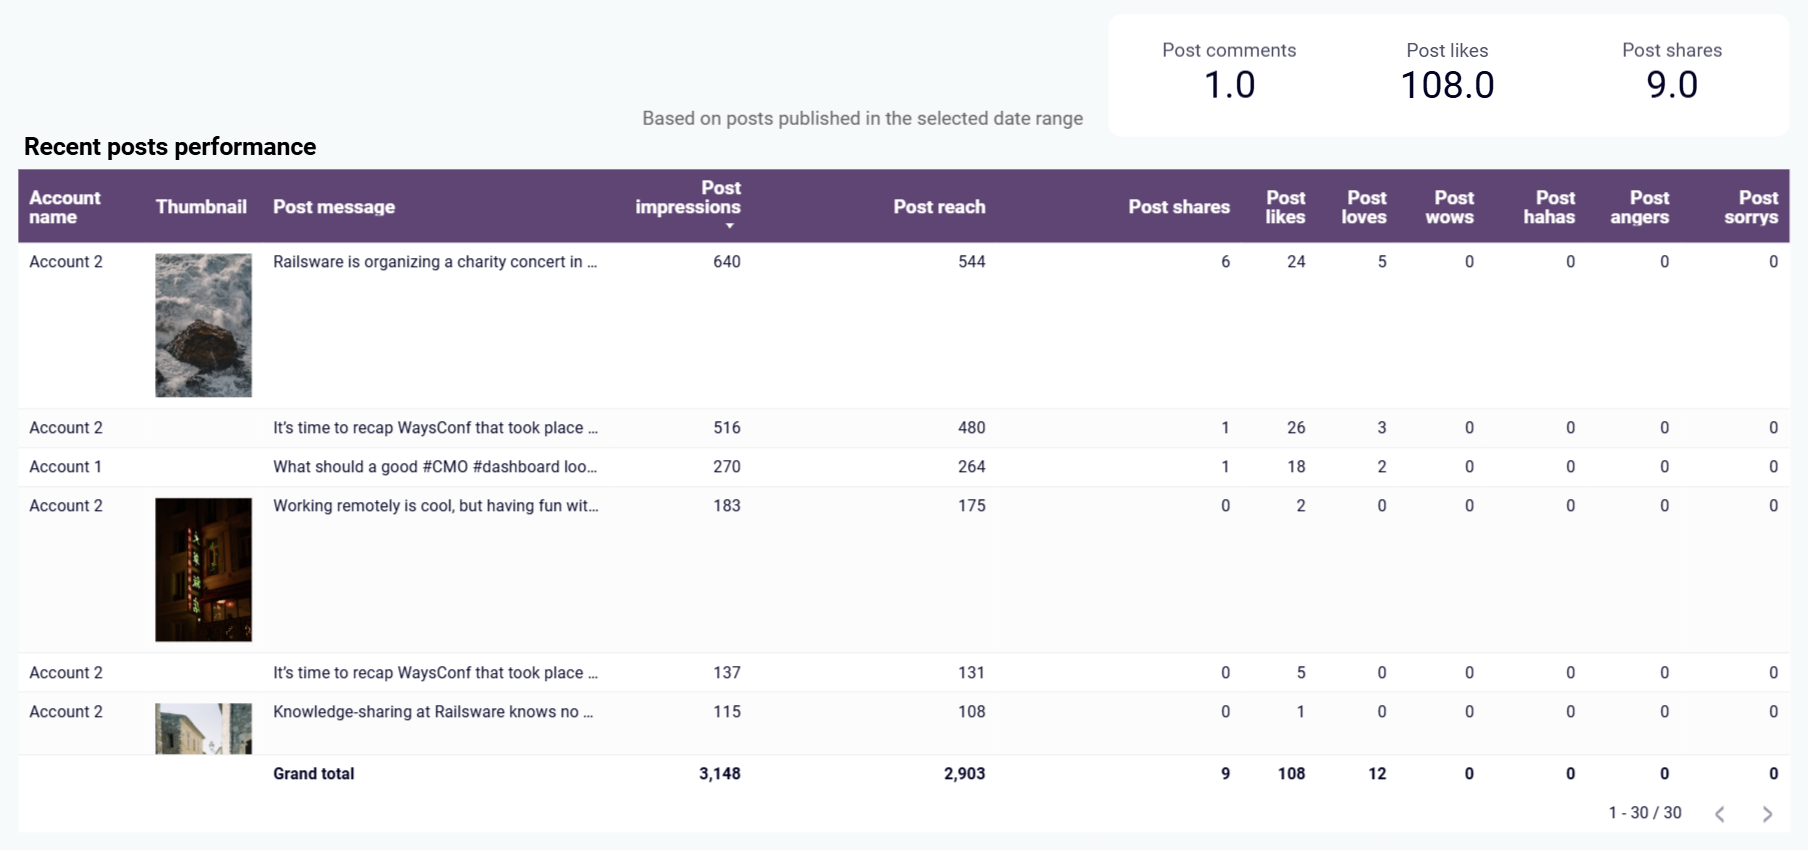Sort by the Post reach column header

pos(938,207)
